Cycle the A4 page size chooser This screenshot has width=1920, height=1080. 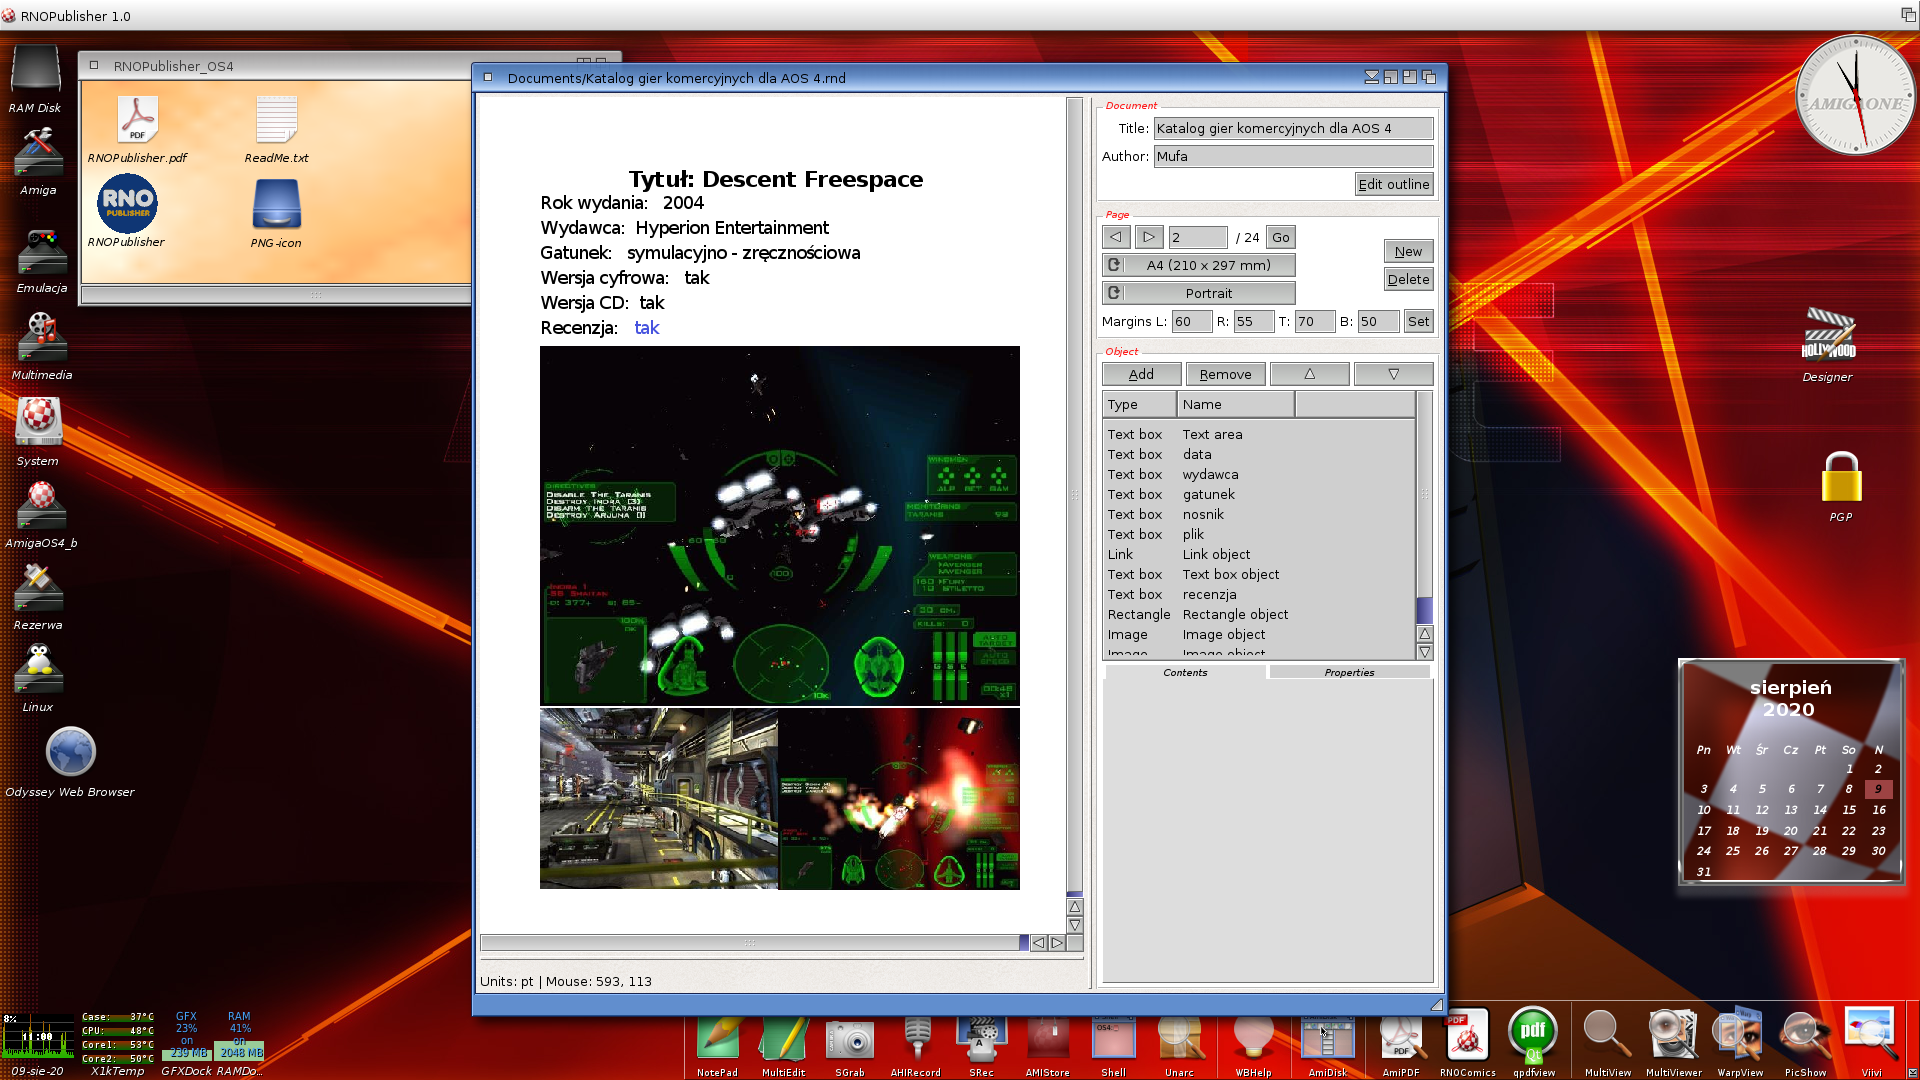pos(1198,265)
